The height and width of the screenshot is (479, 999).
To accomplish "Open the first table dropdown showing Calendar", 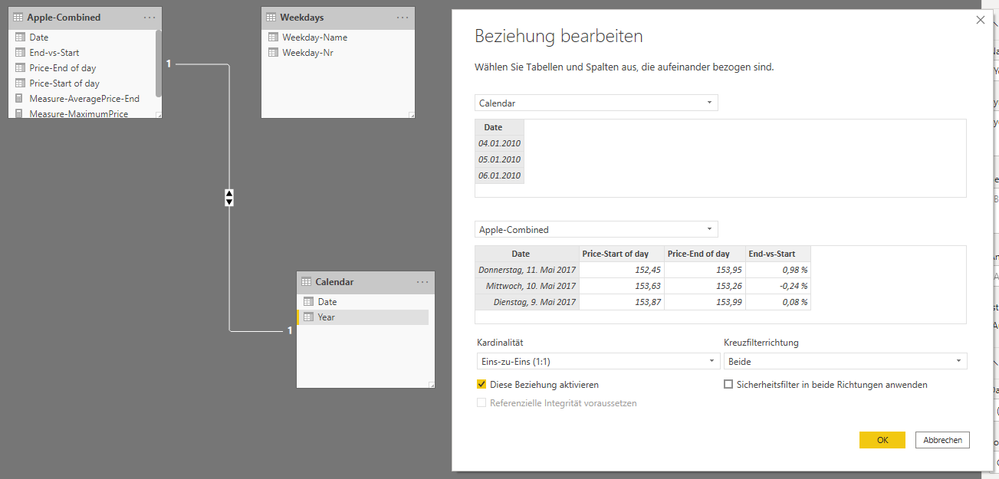I will (596, 103).
